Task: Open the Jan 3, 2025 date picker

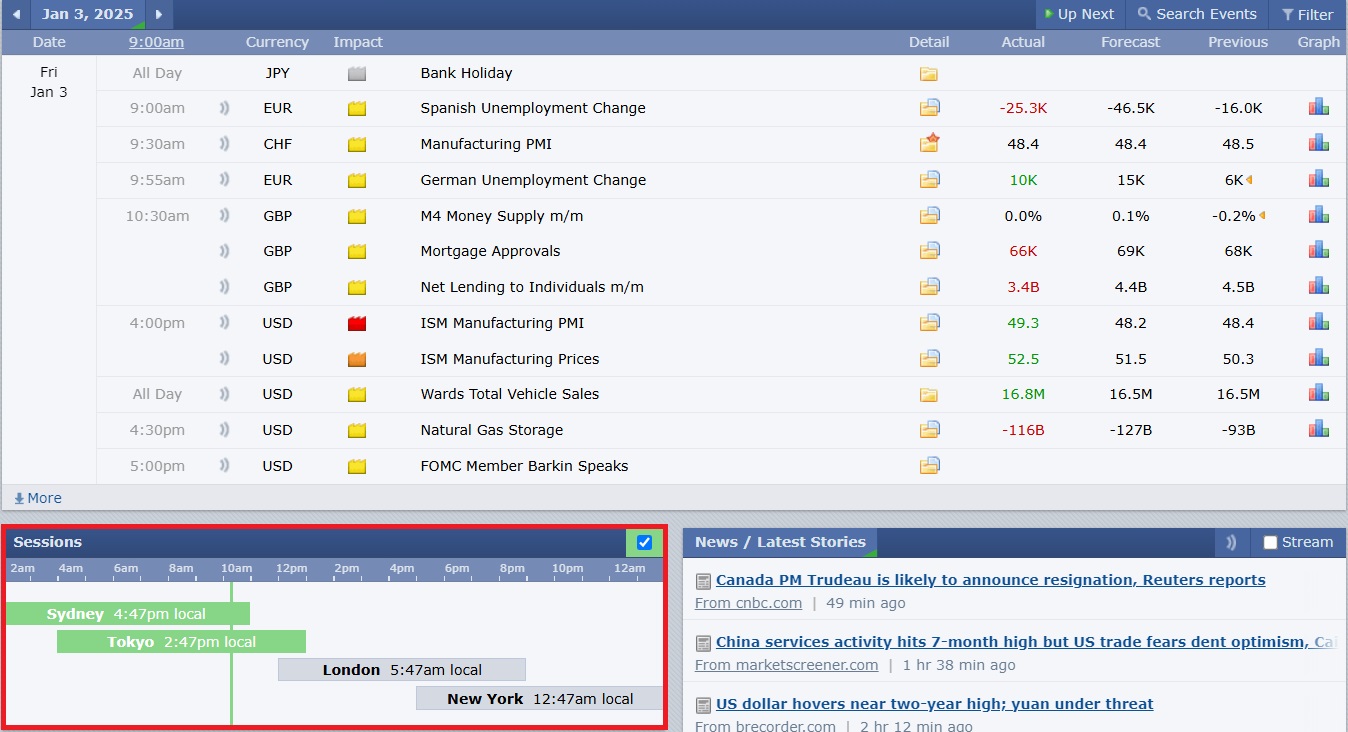Action: pos(87,14)
